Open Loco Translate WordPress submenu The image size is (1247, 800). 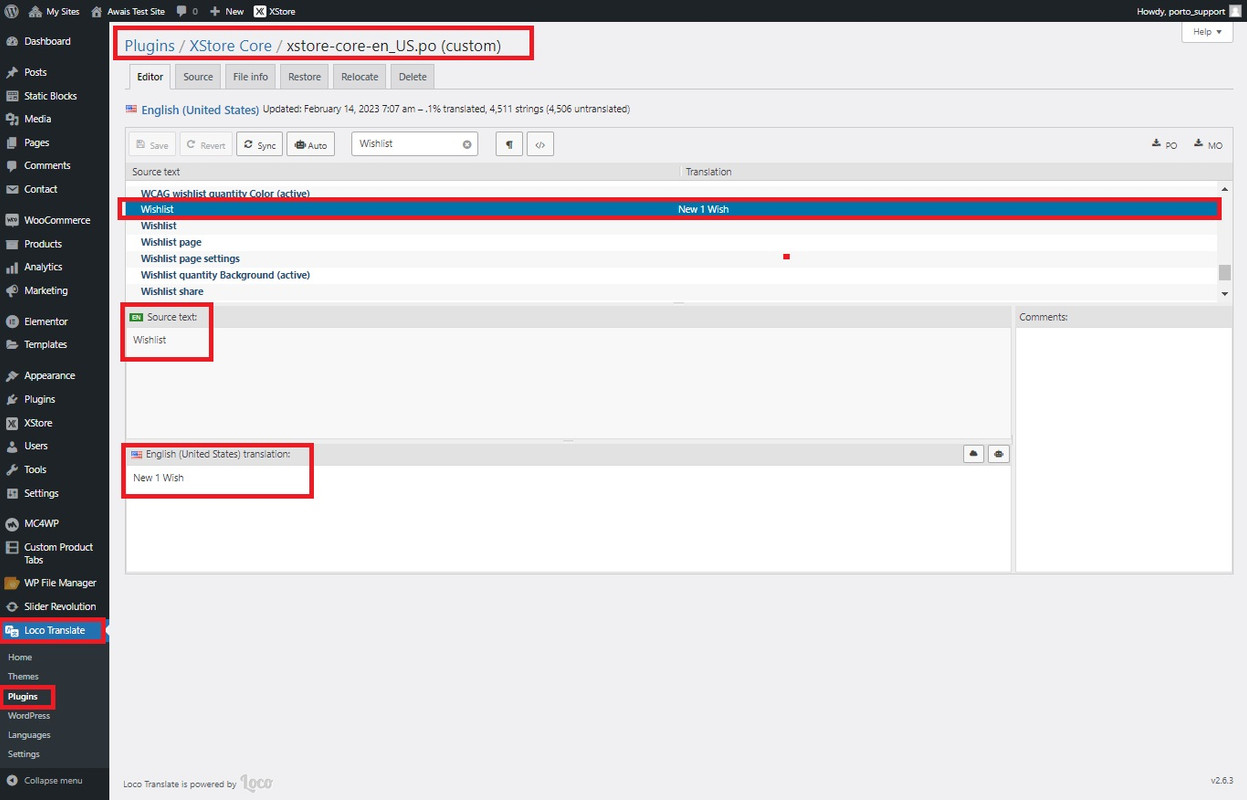click(x=28, y=716)
